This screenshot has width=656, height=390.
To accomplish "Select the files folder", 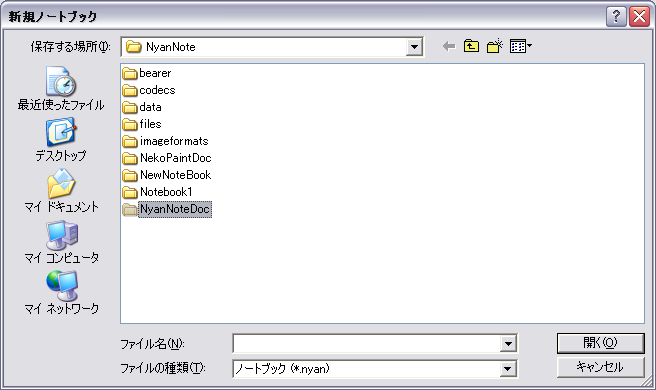I will point(142,124).
